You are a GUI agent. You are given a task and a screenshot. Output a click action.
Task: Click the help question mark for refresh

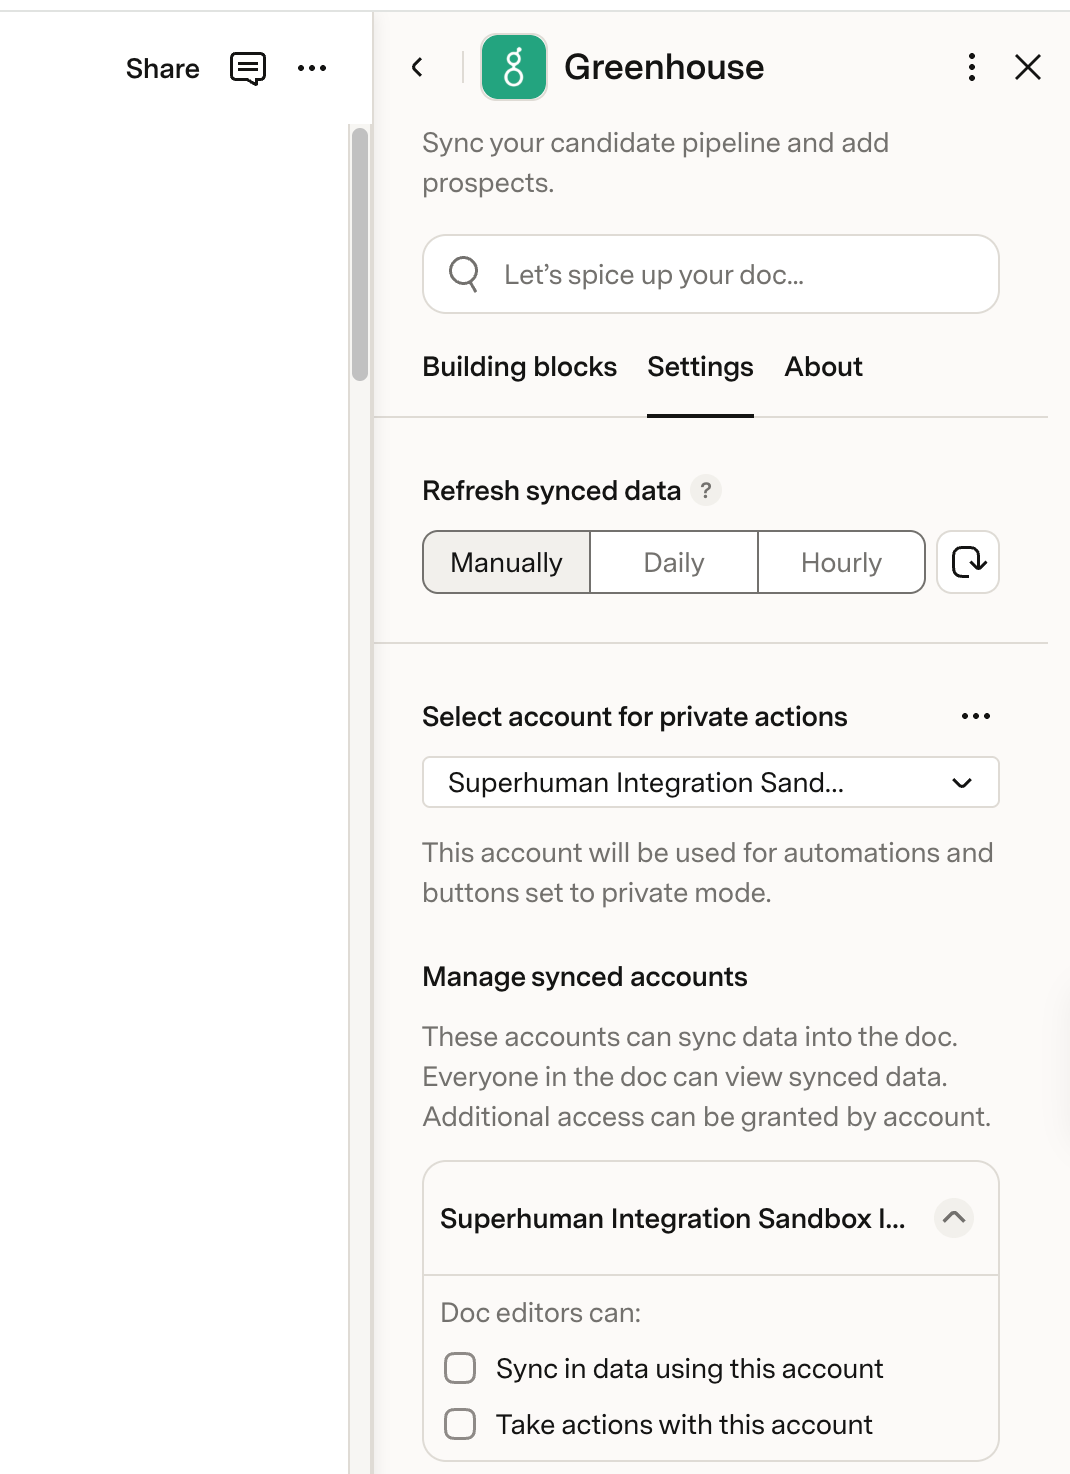706,490
